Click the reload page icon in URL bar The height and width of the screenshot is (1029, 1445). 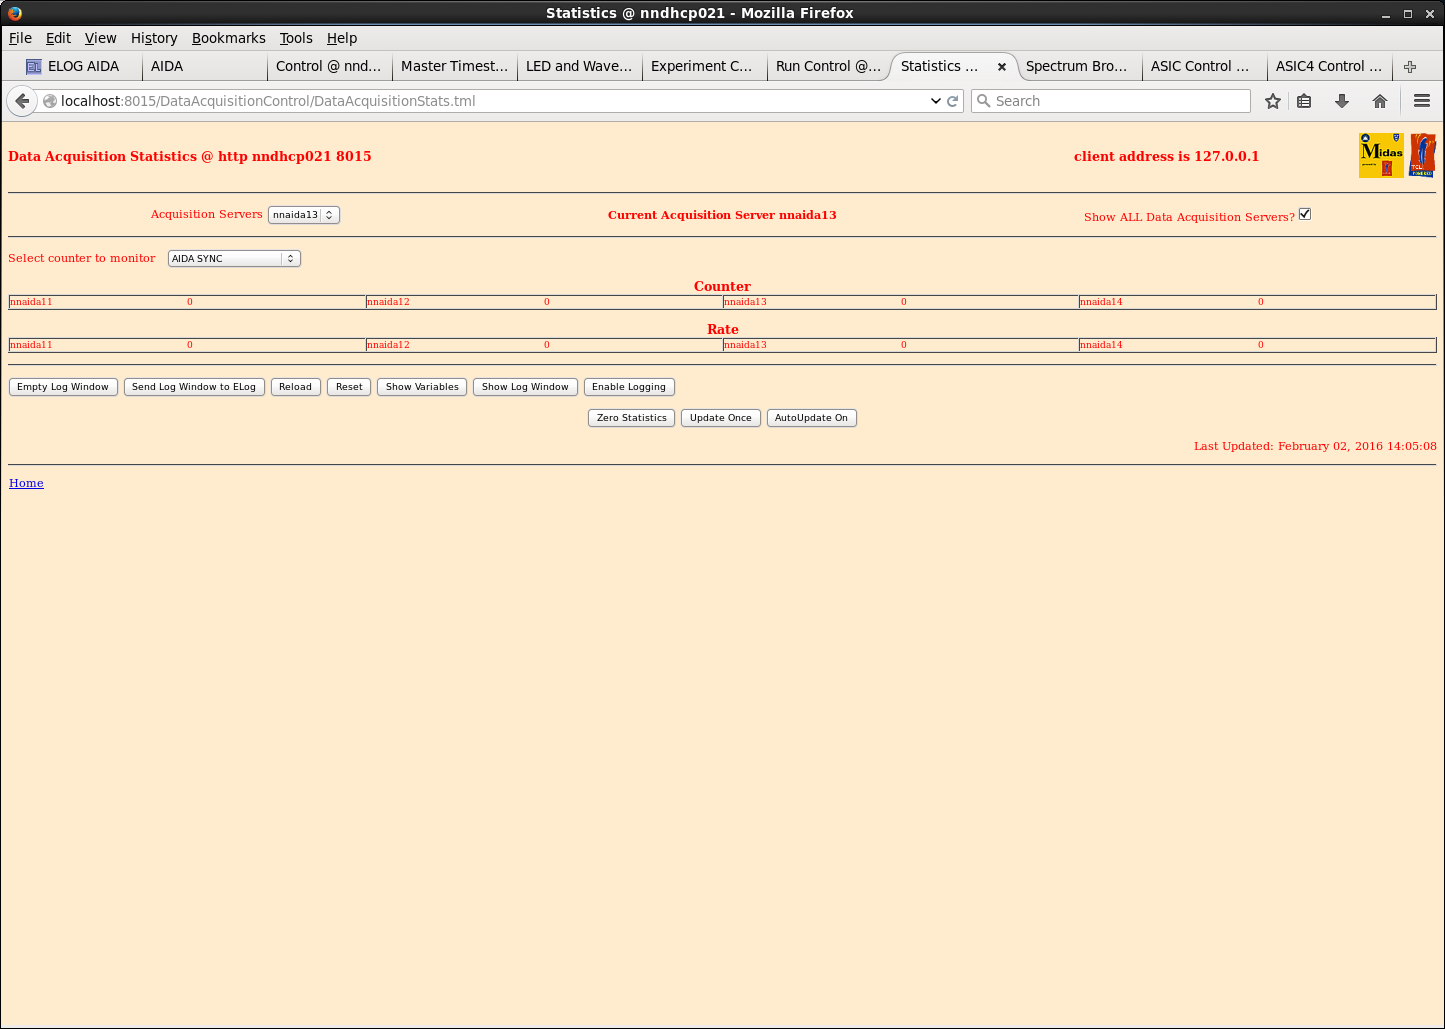coord(953,101)
